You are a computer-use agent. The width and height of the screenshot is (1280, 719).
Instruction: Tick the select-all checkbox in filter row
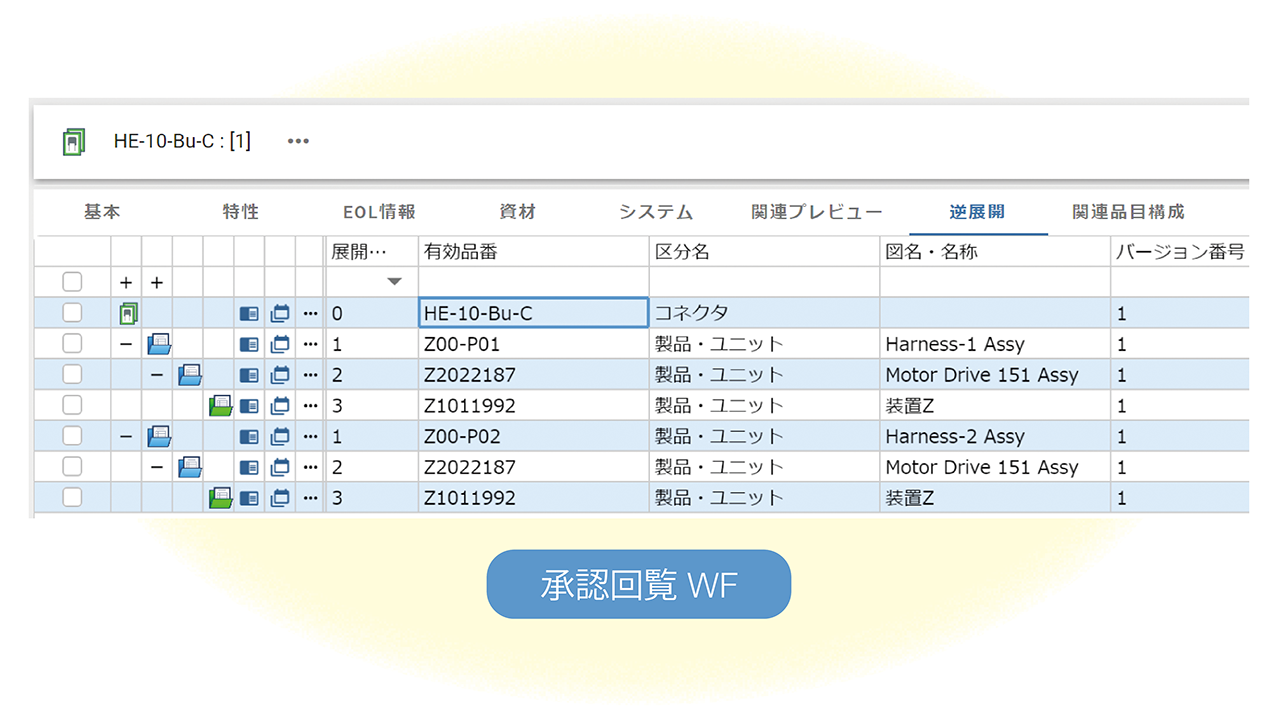coord(72,283)
